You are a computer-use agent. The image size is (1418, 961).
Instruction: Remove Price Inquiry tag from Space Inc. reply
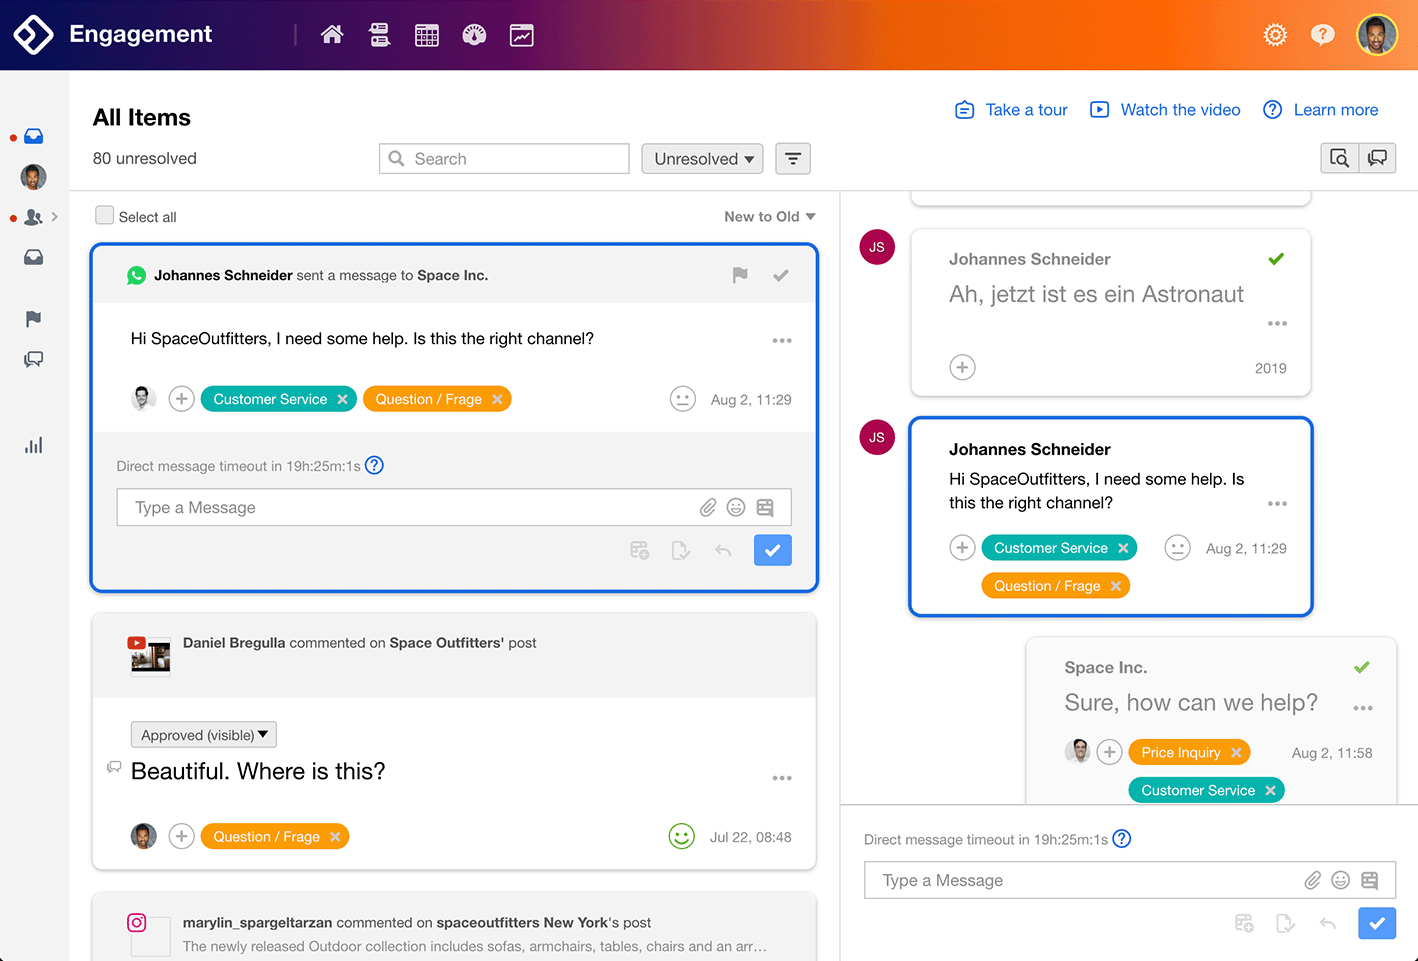[x=1236, y=753]
